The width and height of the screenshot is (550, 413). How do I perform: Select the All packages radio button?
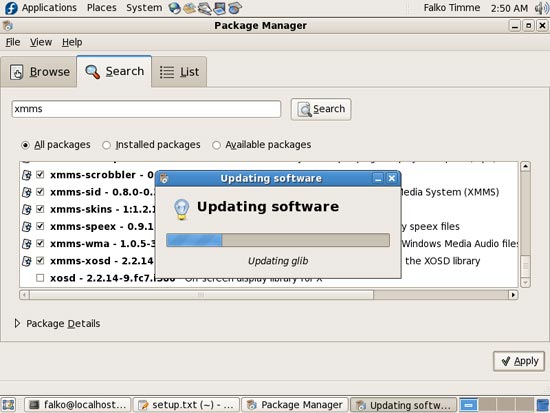click(x=25, y=145)
